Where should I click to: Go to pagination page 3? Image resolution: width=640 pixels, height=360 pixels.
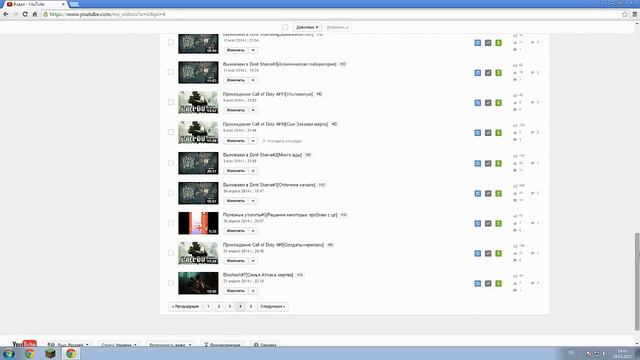pyautogui.click(x=229, y=307)
